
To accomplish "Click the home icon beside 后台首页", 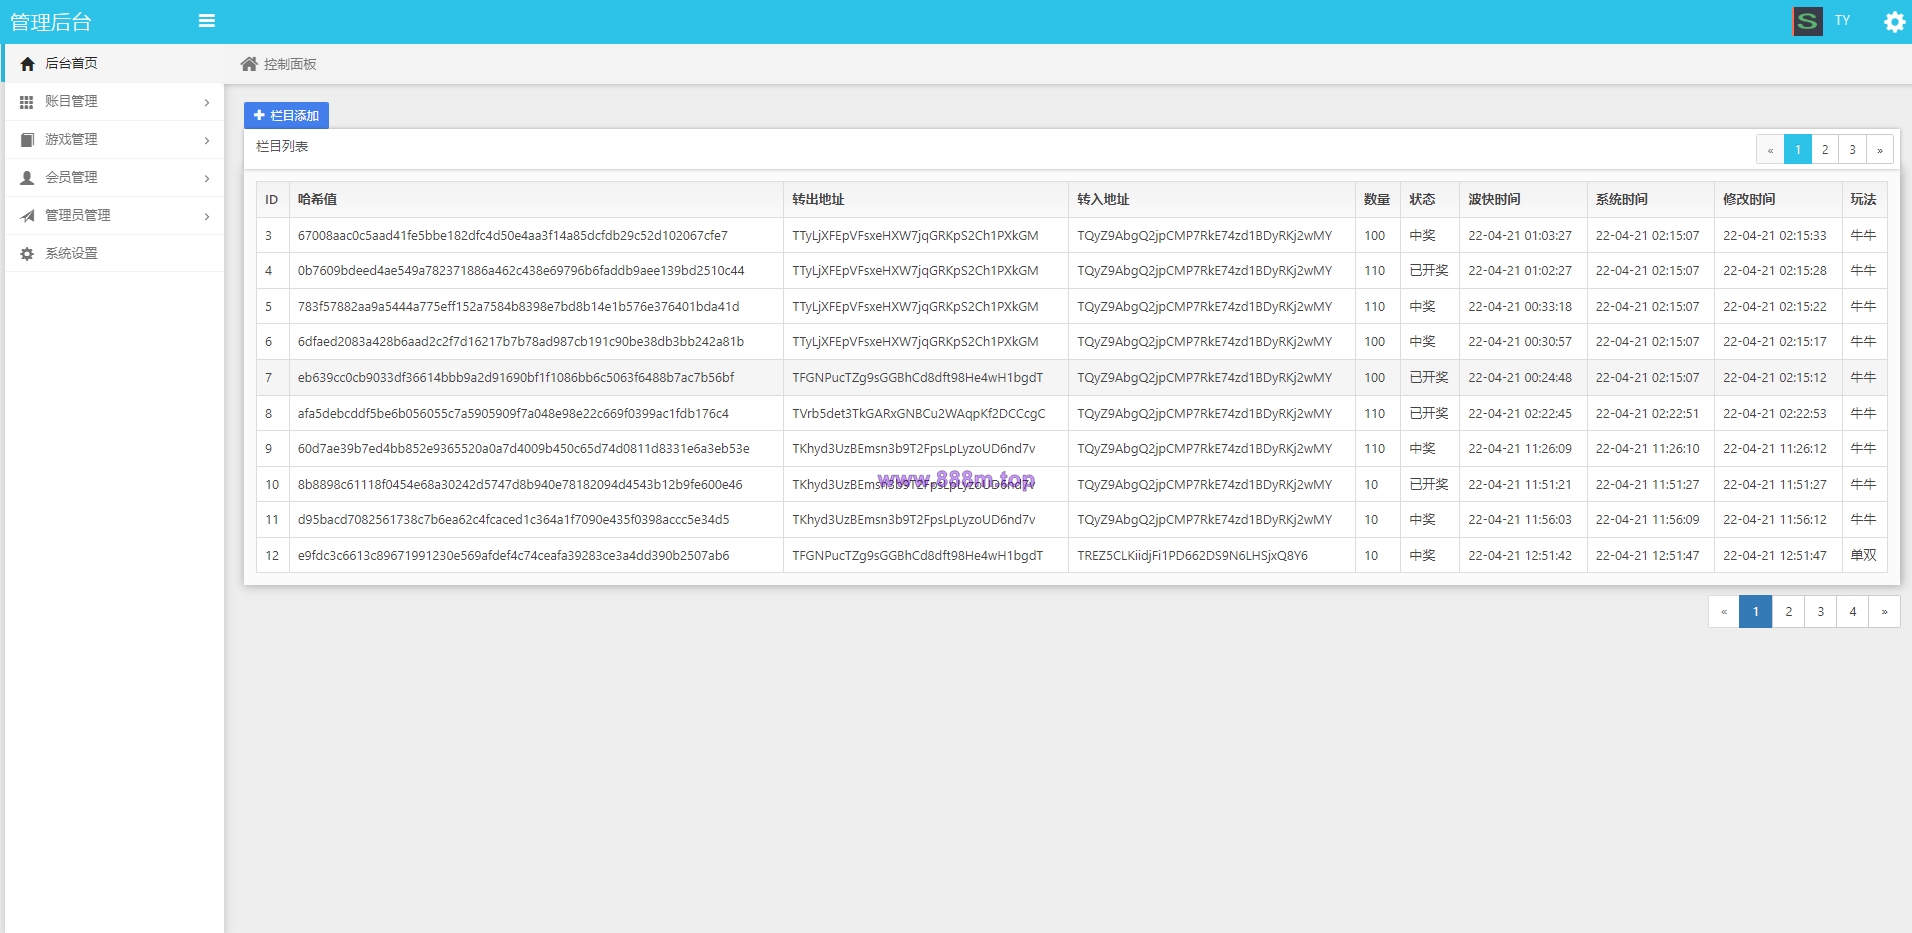I will [x=27, y=64].
